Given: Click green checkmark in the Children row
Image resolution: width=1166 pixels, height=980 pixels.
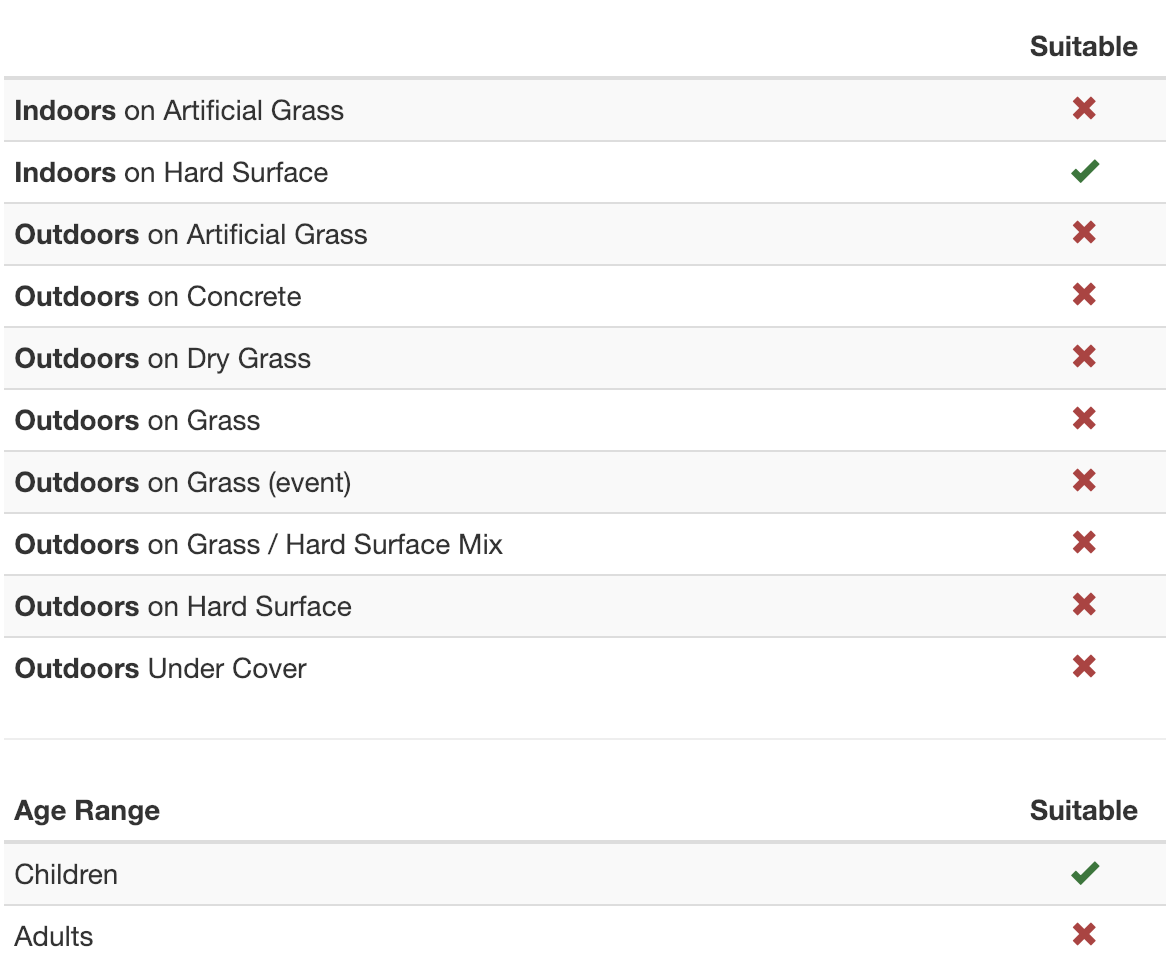Looking at the screenshot, I should (x=1084, y=873).
